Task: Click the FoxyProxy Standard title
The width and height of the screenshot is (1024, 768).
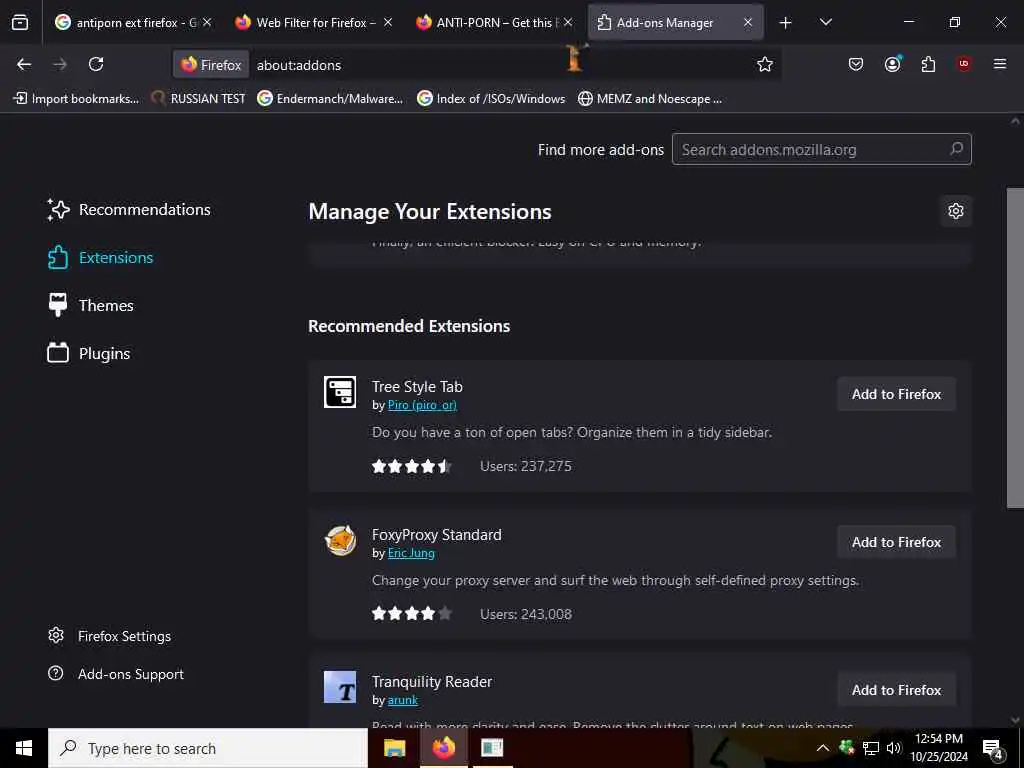Action: pyautogui.click(x=436, y=535)
